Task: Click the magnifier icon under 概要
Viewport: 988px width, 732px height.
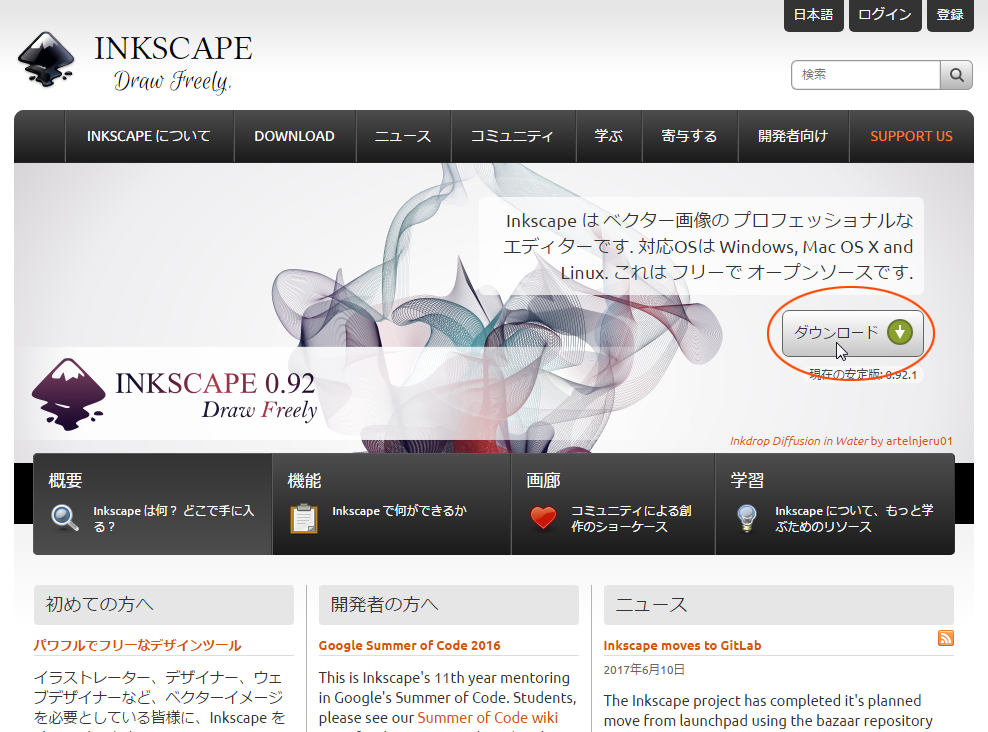Action: pos(65,518)
